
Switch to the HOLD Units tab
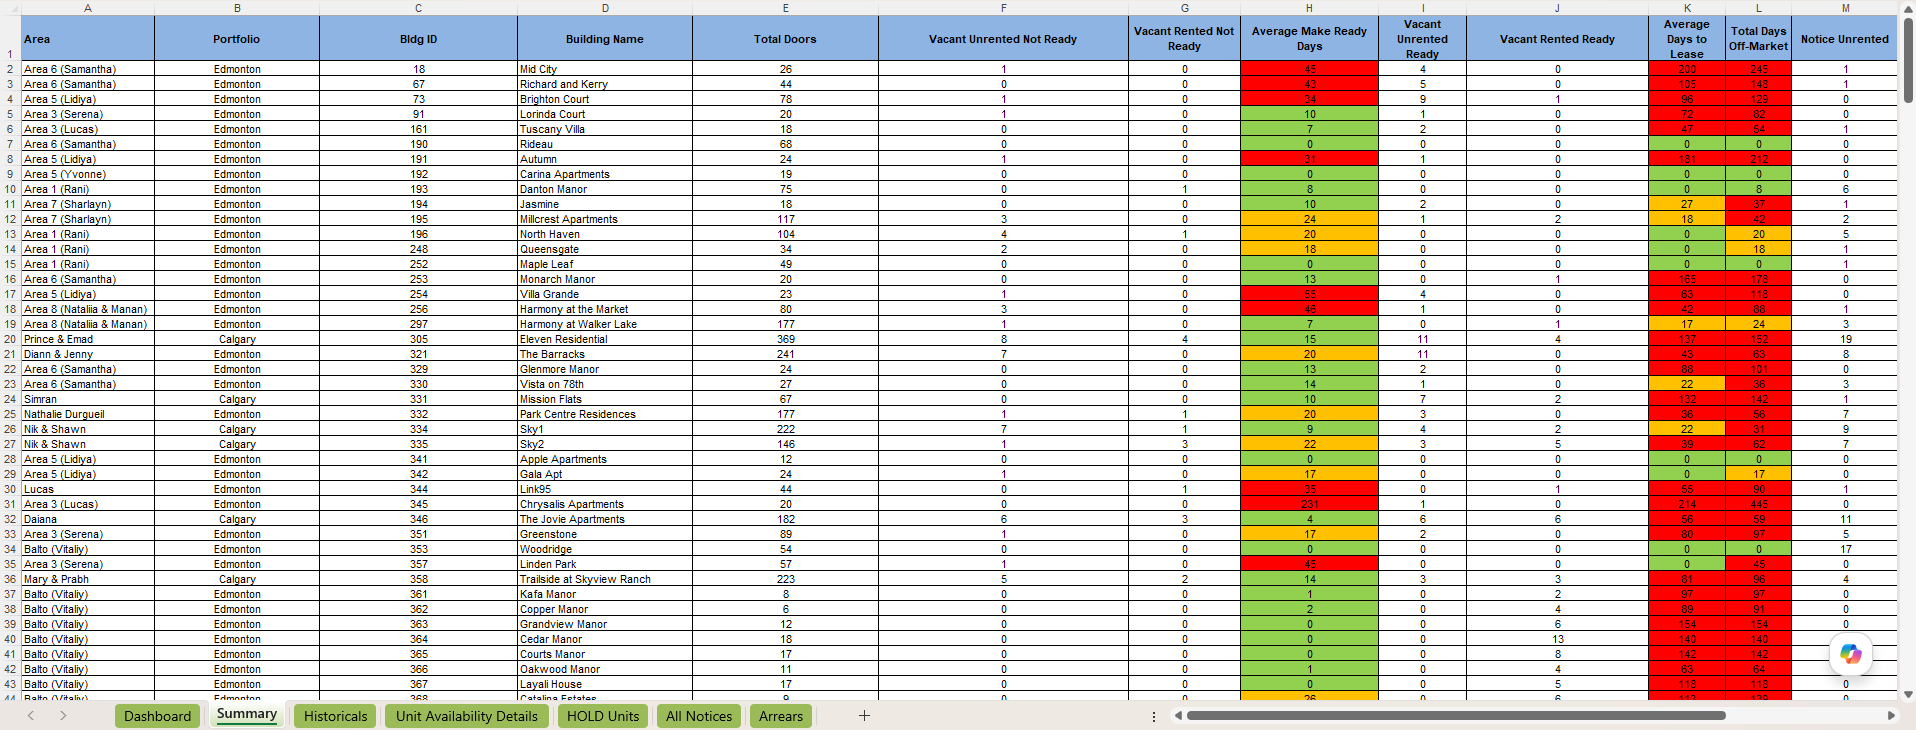pos(602,716)
